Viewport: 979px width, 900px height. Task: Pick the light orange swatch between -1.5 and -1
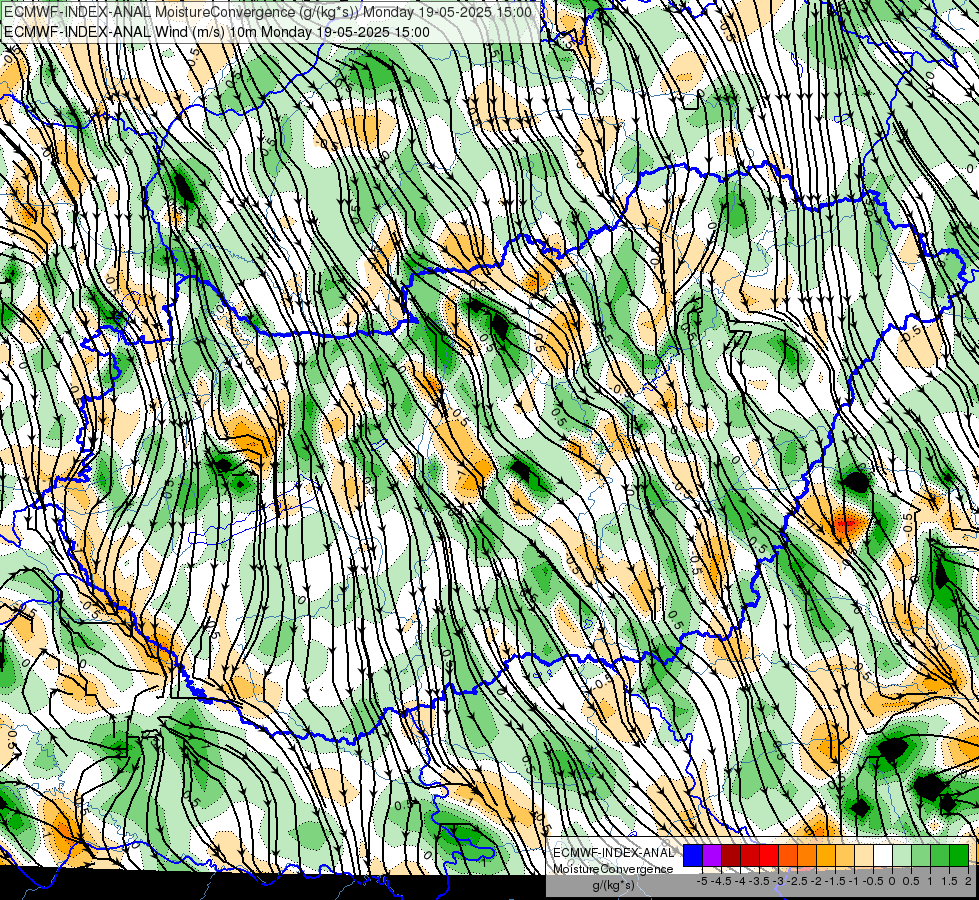coord(845,855)
